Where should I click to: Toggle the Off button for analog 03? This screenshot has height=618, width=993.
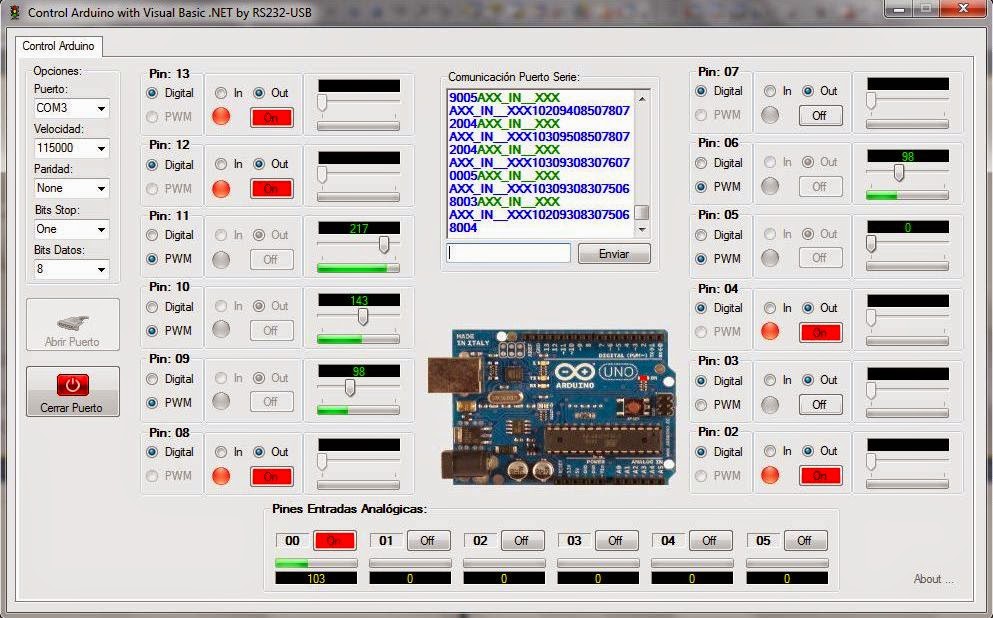tap(615, 541)
